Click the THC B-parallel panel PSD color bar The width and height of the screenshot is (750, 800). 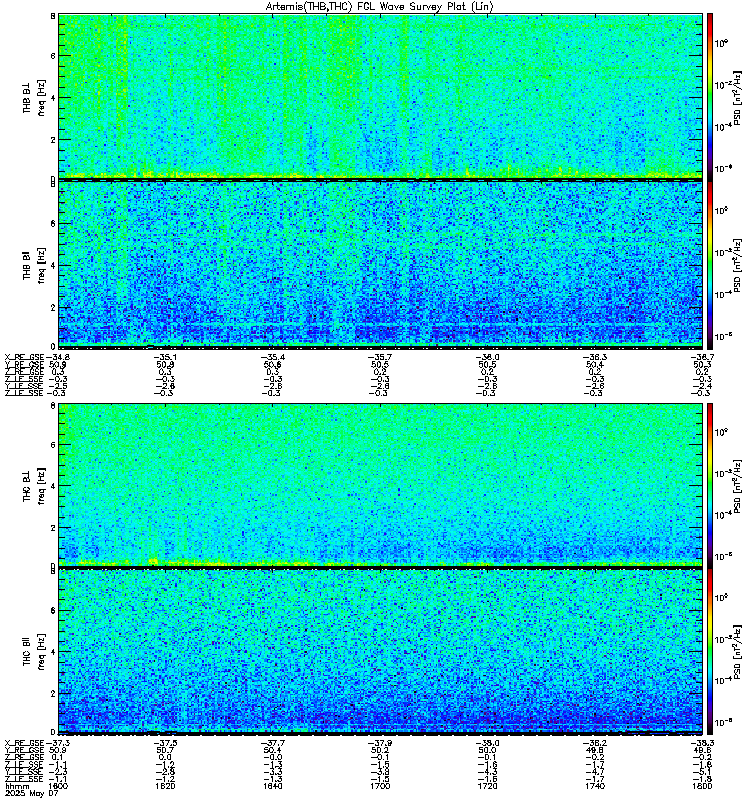click(x=710, y=651)
